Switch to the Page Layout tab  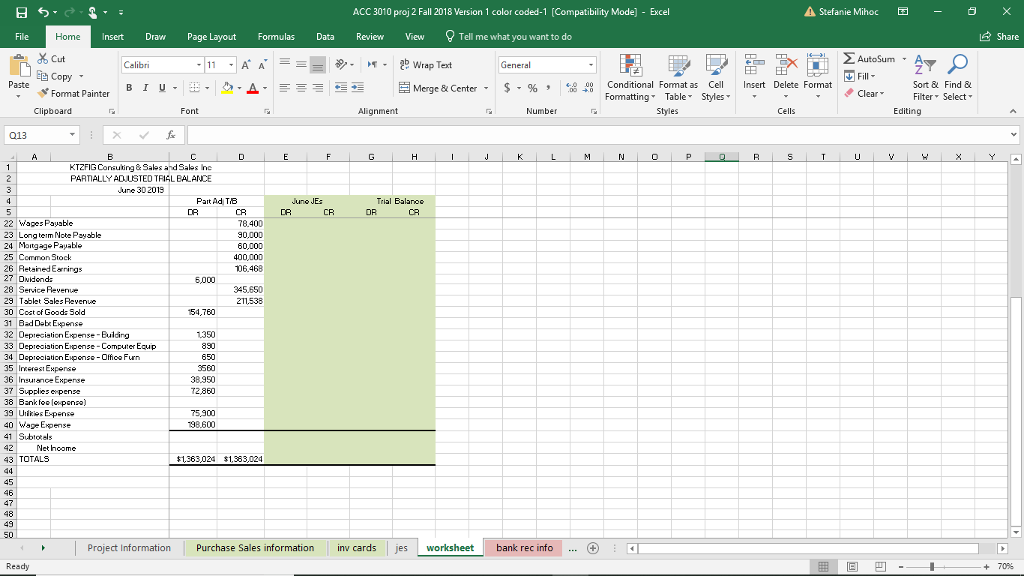212,37
